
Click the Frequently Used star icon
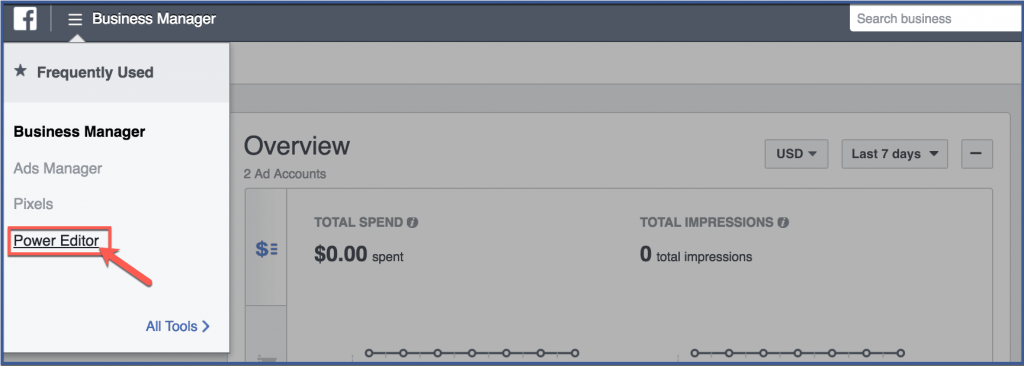[21, 71]
